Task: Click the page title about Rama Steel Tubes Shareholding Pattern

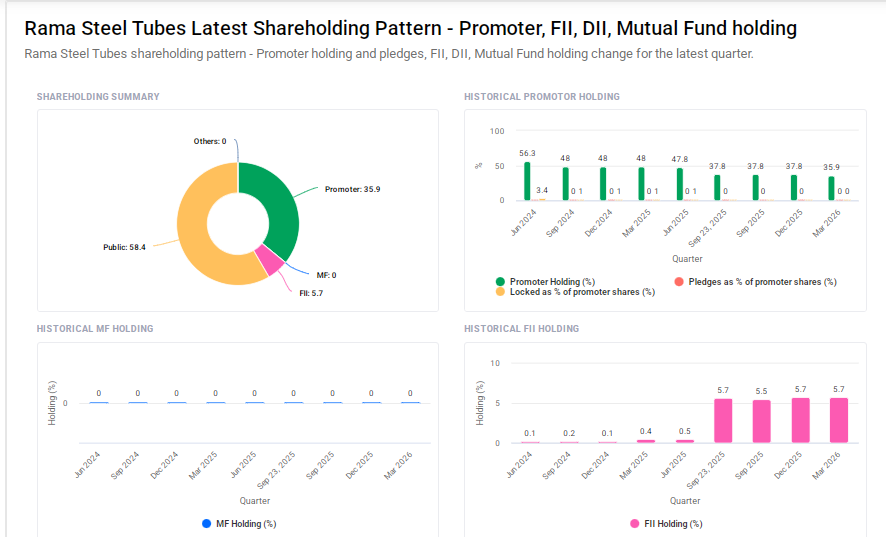Action: (411, 28)
